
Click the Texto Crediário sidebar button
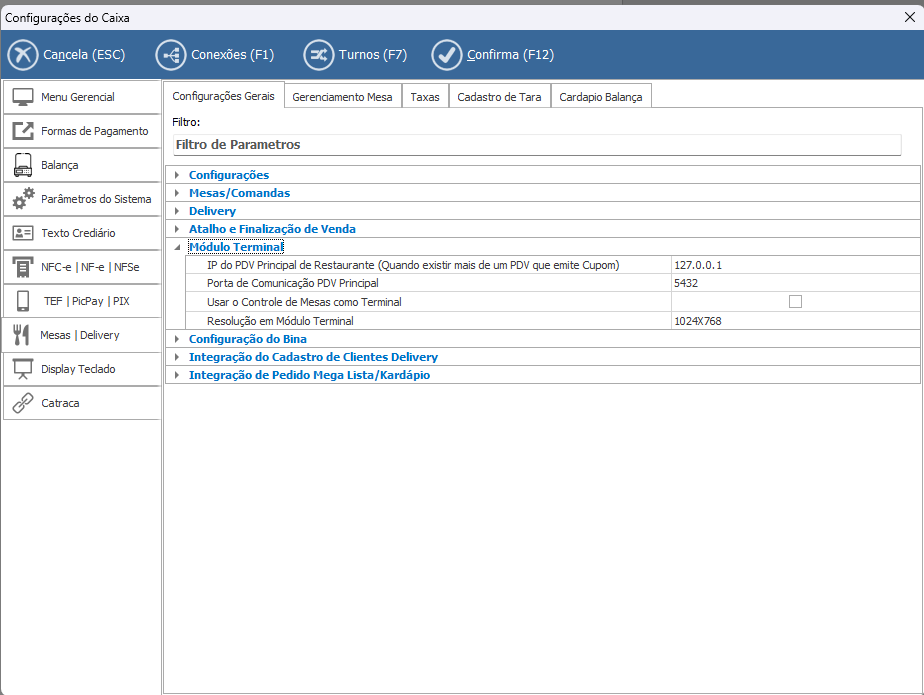(x=81, y=233)
